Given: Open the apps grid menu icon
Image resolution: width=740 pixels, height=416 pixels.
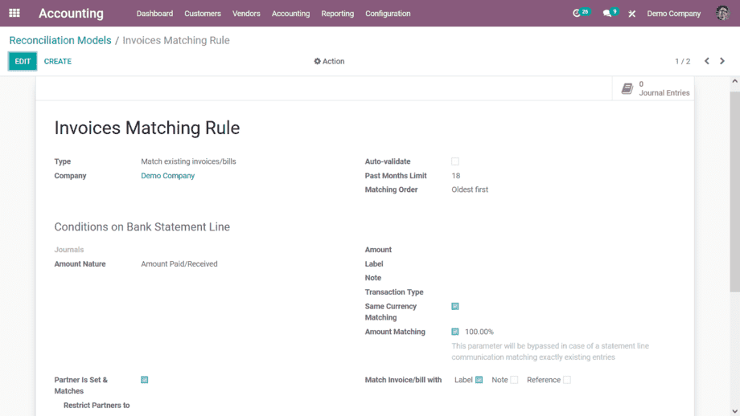Looking at the screenshot, I should (14, 13).
